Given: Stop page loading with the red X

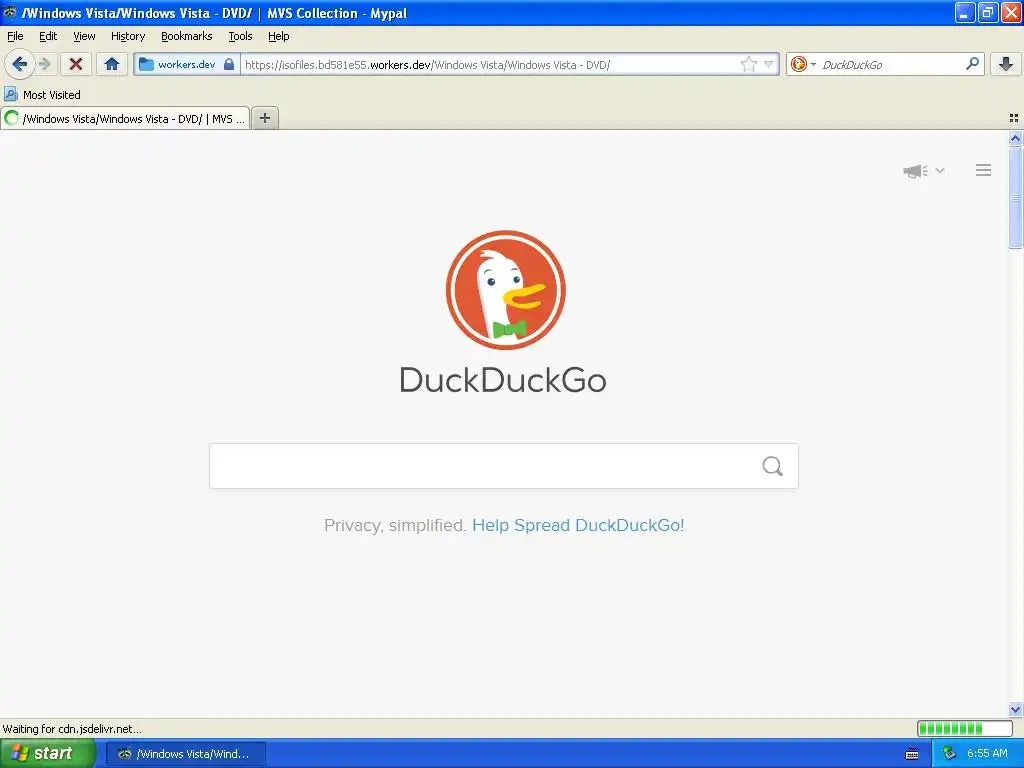Looking at the screenshot, I should (76, 64).
